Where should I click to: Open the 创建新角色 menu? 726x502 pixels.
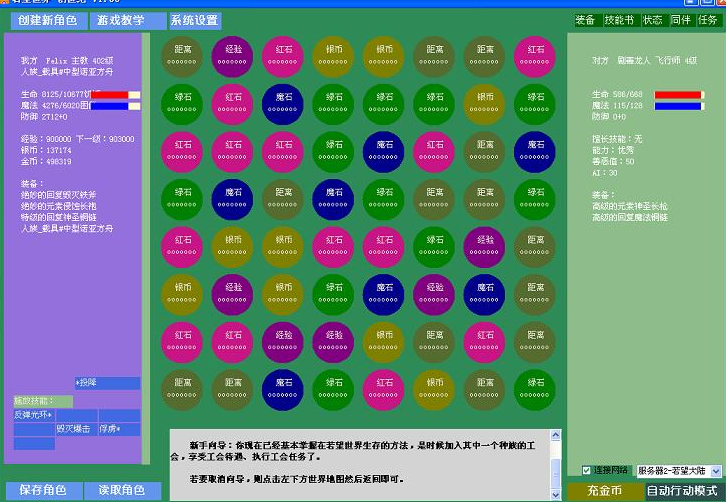tap(48, 20)
